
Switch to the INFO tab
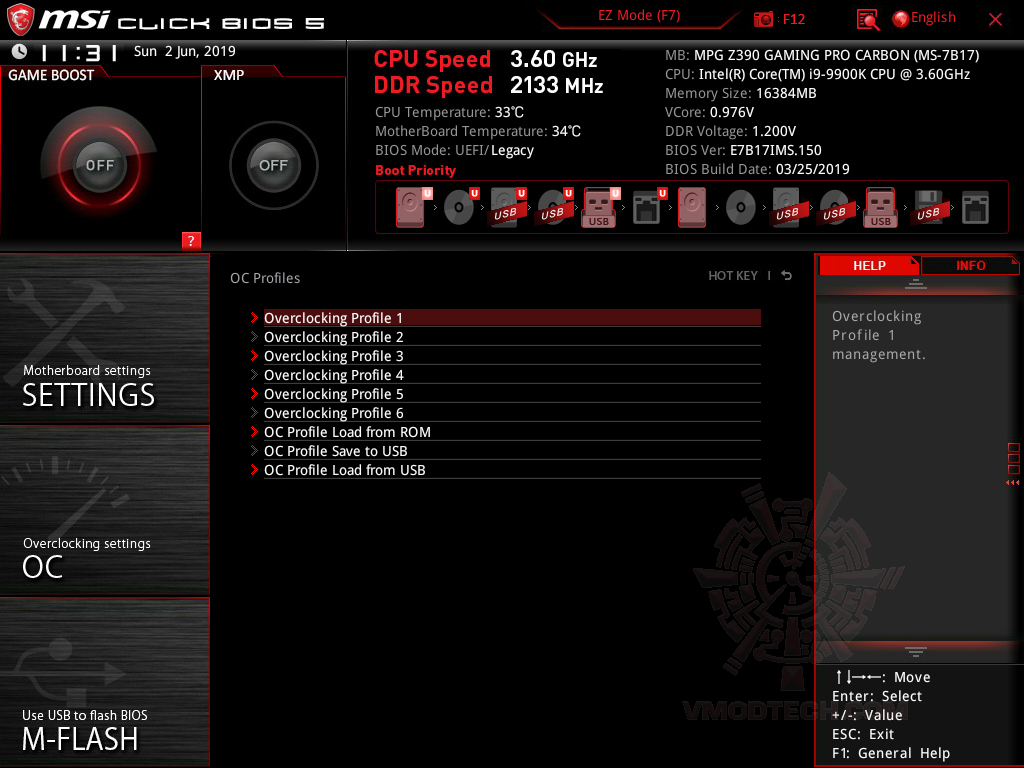(969, 265)
